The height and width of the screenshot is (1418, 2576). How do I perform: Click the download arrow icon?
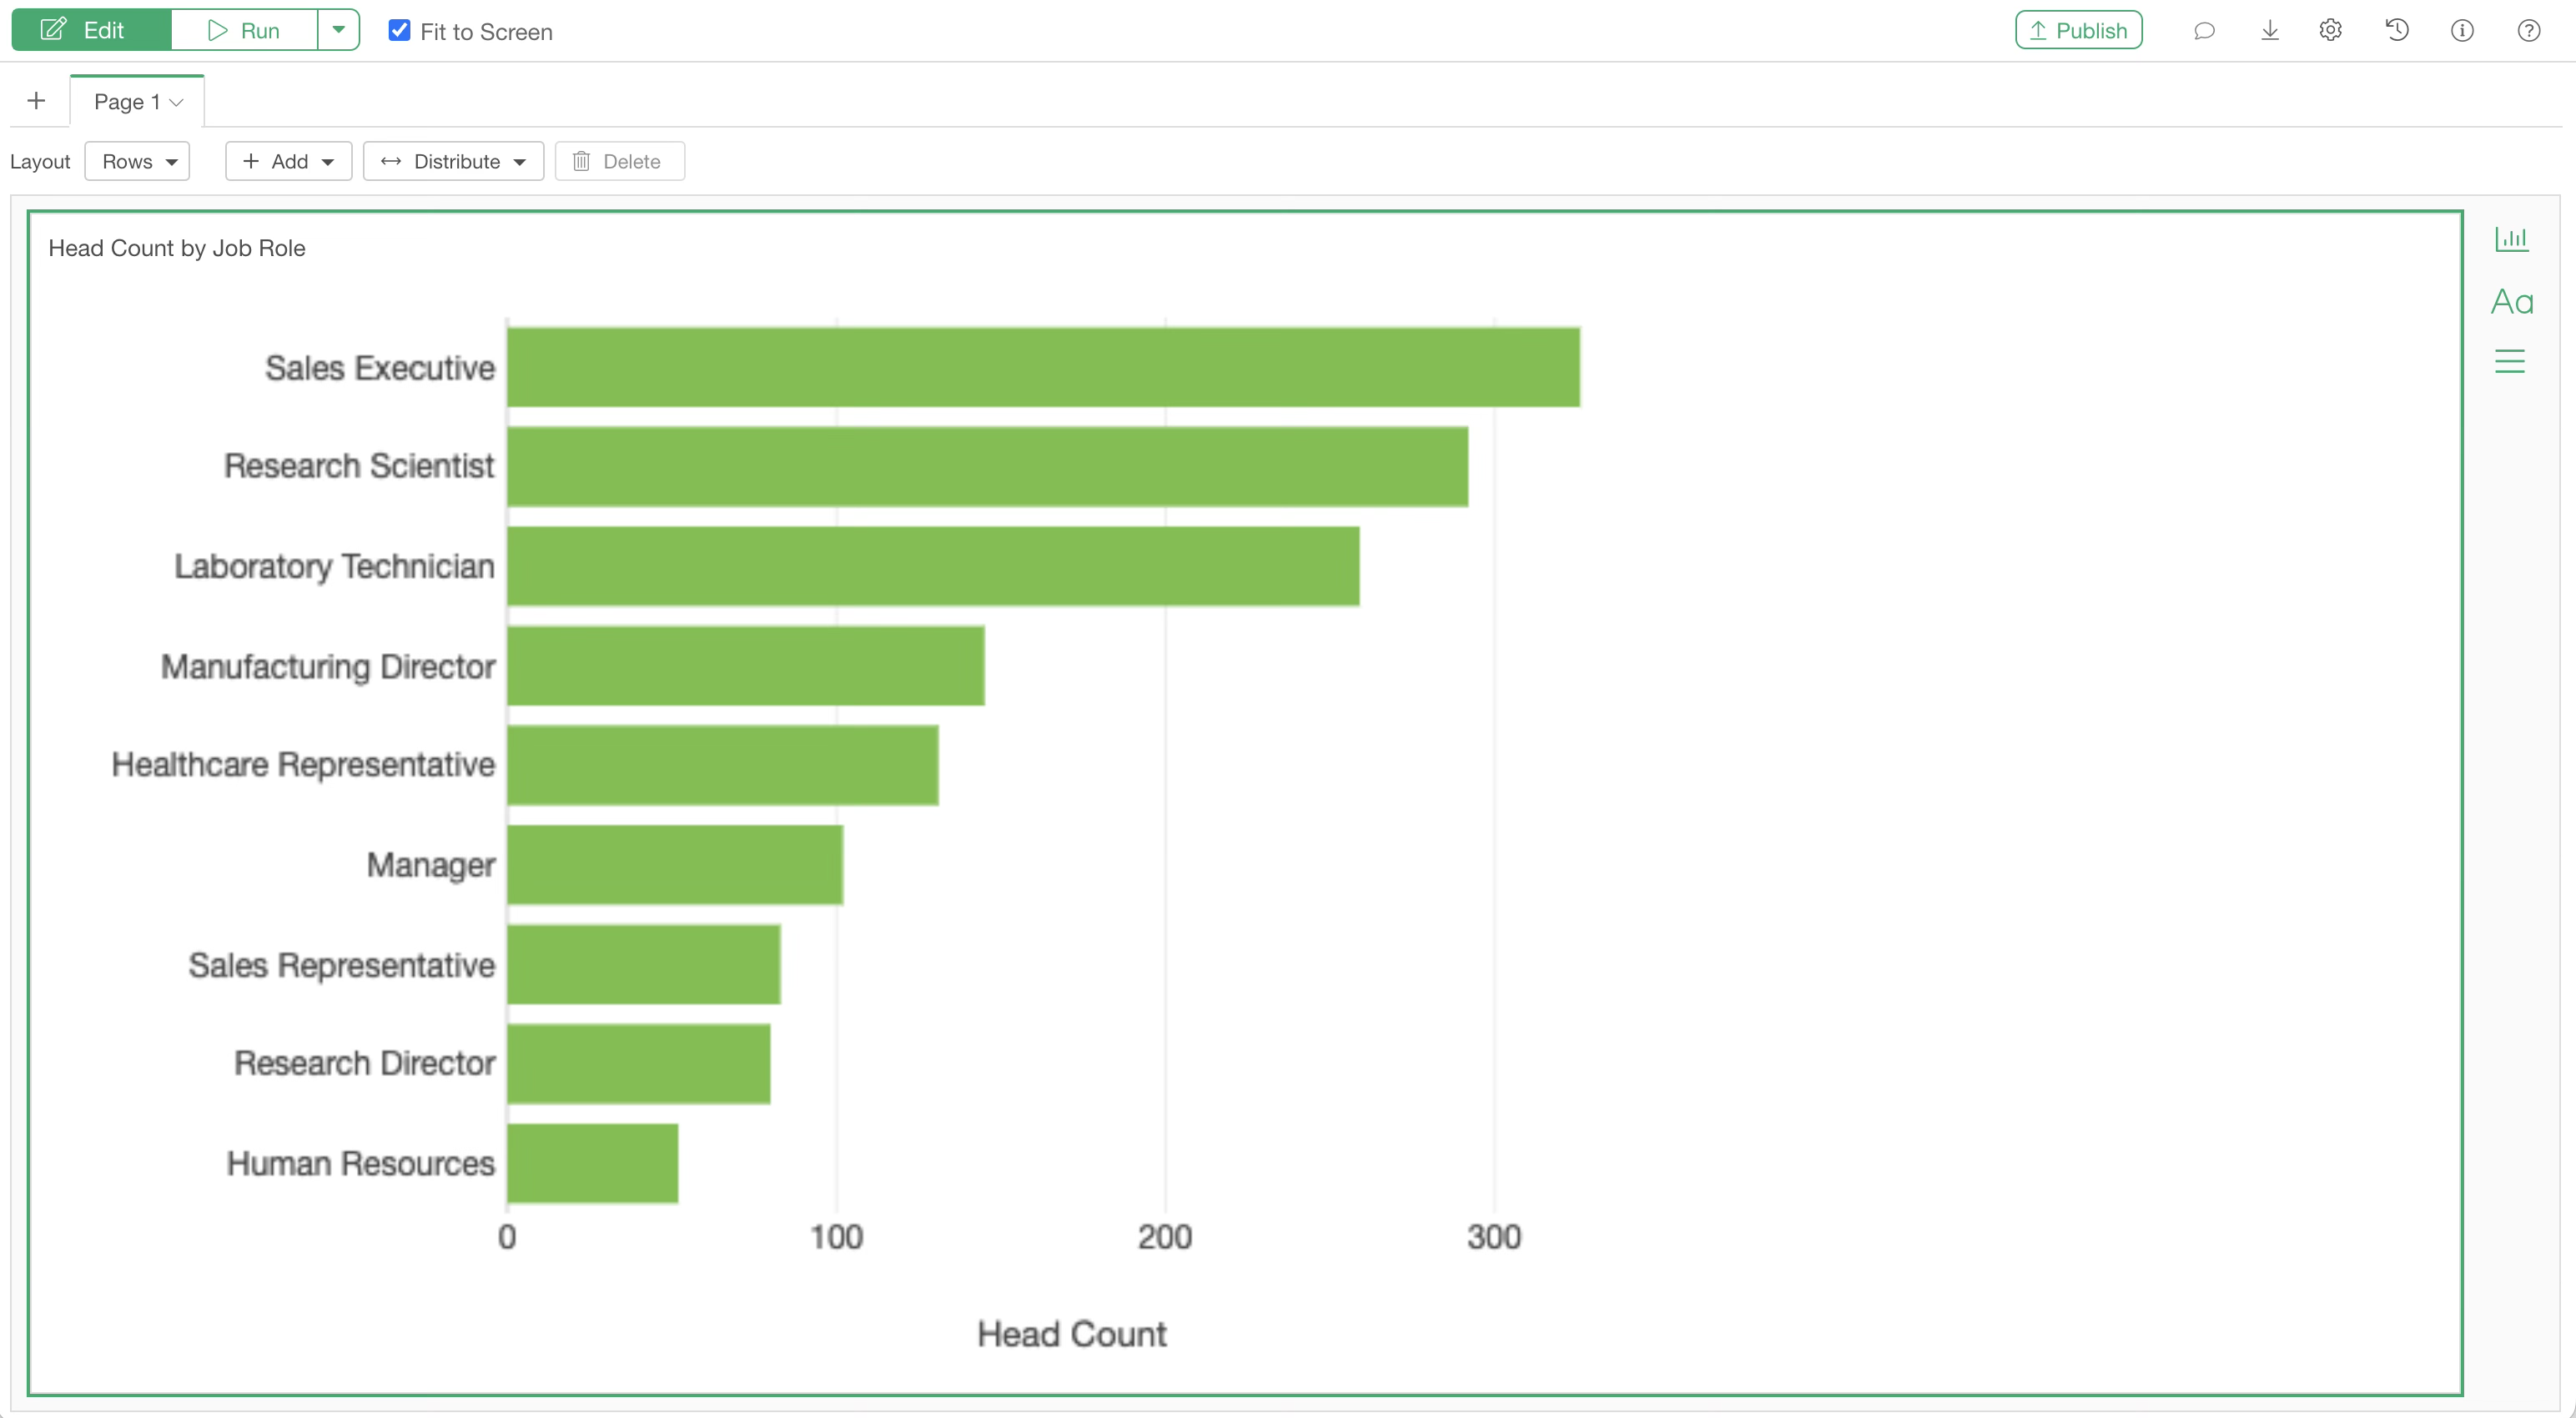(2270, 31)
